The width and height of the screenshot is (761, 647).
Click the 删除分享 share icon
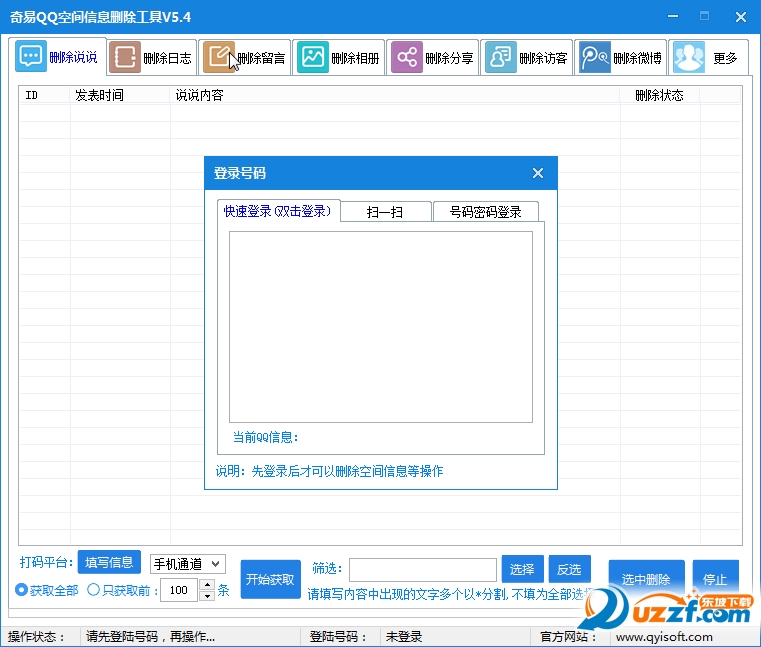[407, 57]
